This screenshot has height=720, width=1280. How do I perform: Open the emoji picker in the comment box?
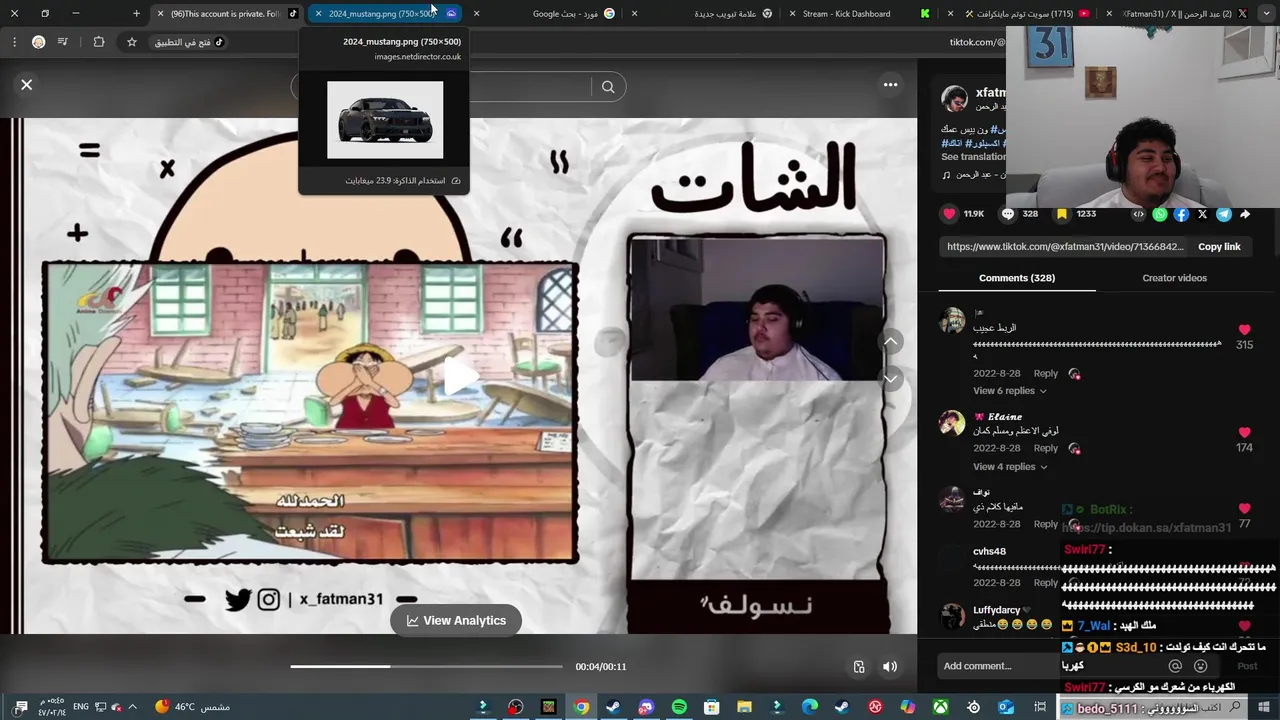(1201, 666)
